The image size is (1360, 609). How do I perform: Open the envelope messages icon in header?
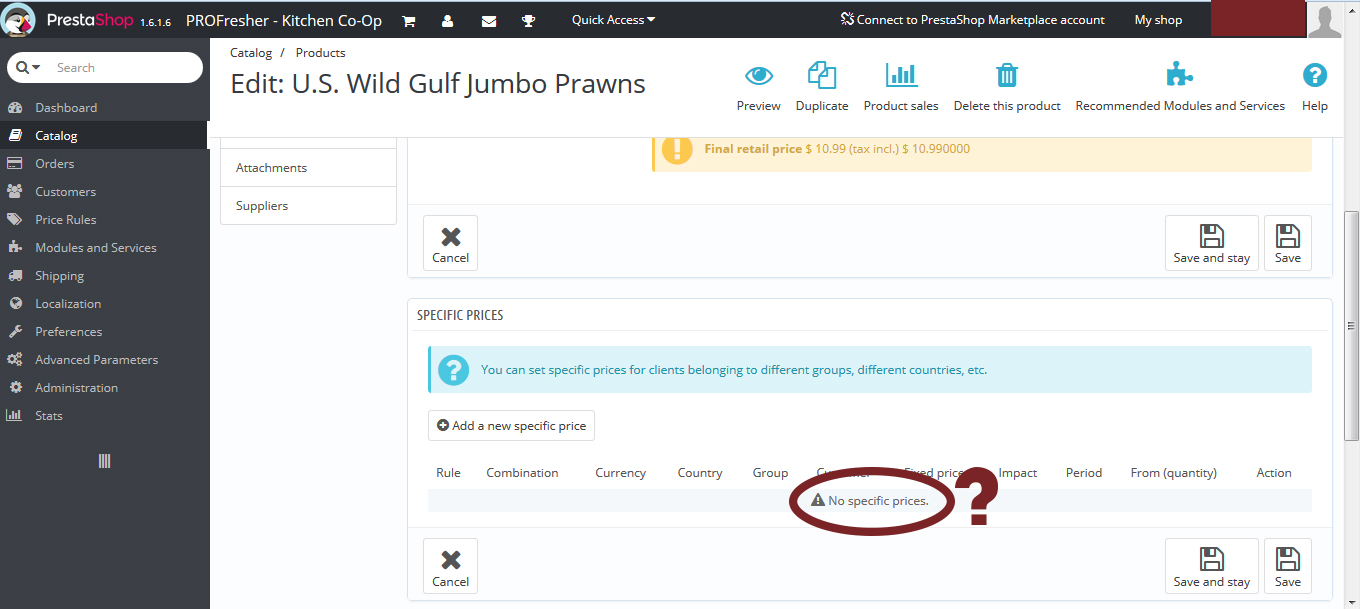pyautogui.click(x=489, y=20)
